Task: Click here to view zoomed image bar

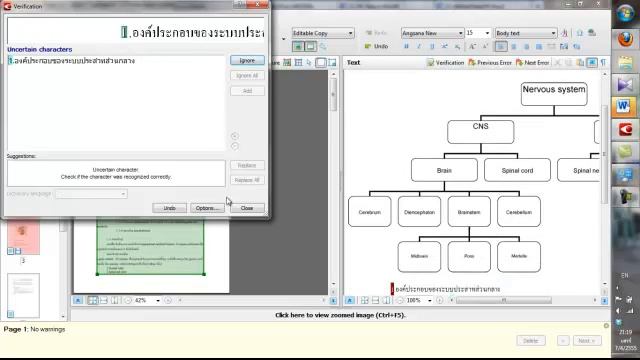Action: tap(340, 315)
